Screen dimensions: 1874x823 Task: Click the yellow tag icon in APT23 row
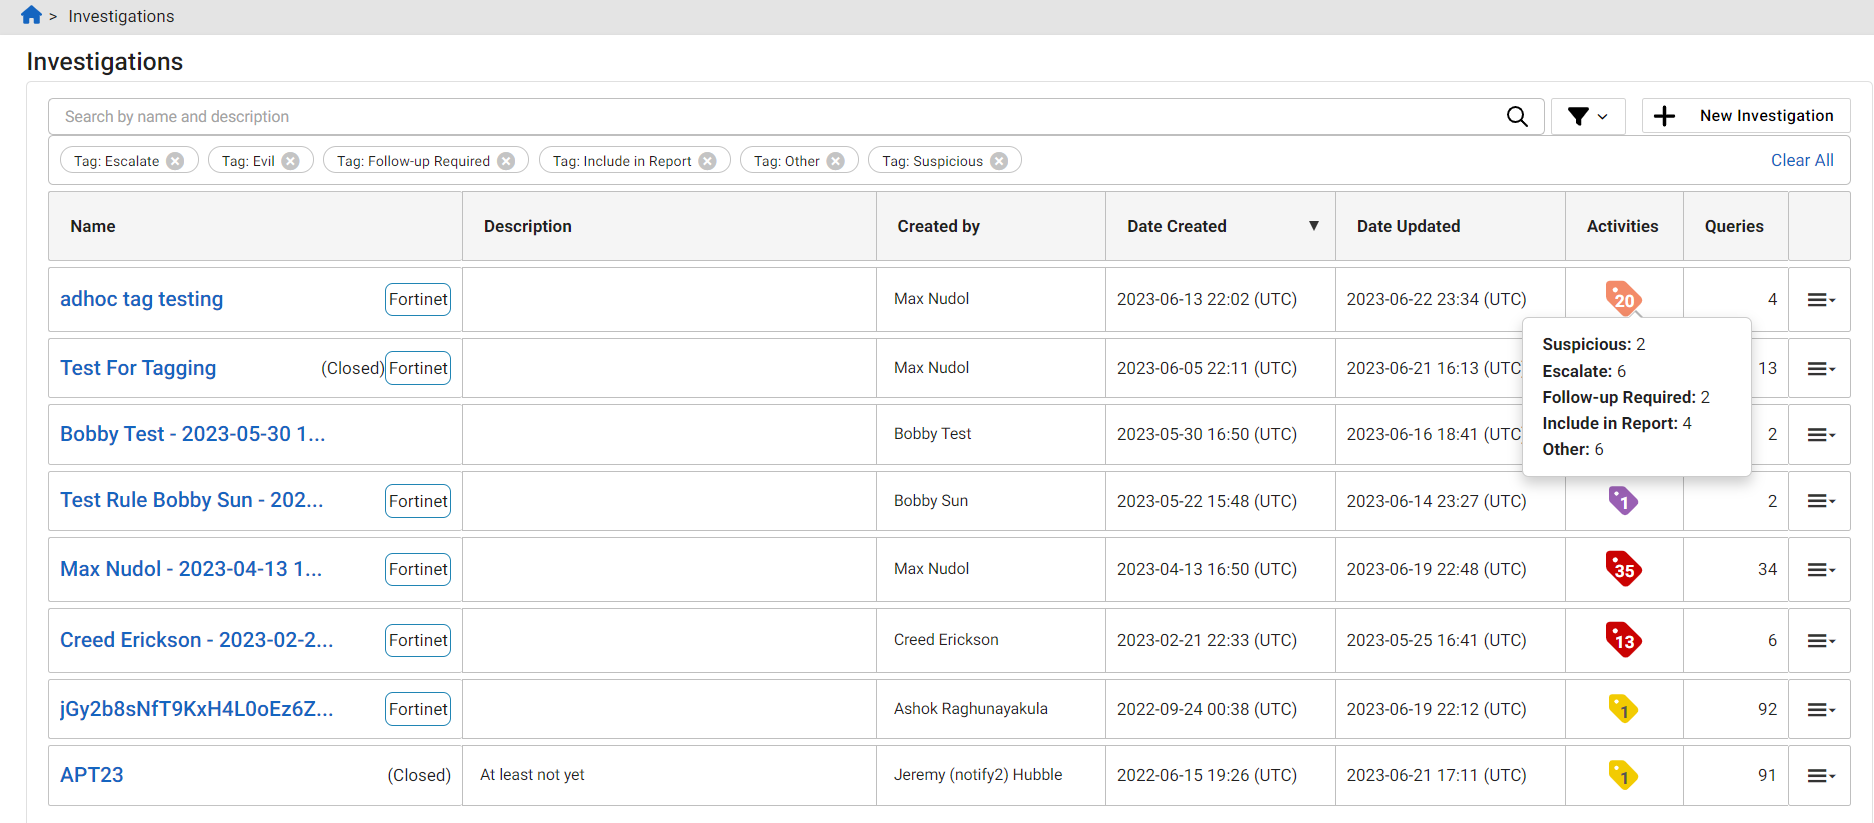[1622, 775]
